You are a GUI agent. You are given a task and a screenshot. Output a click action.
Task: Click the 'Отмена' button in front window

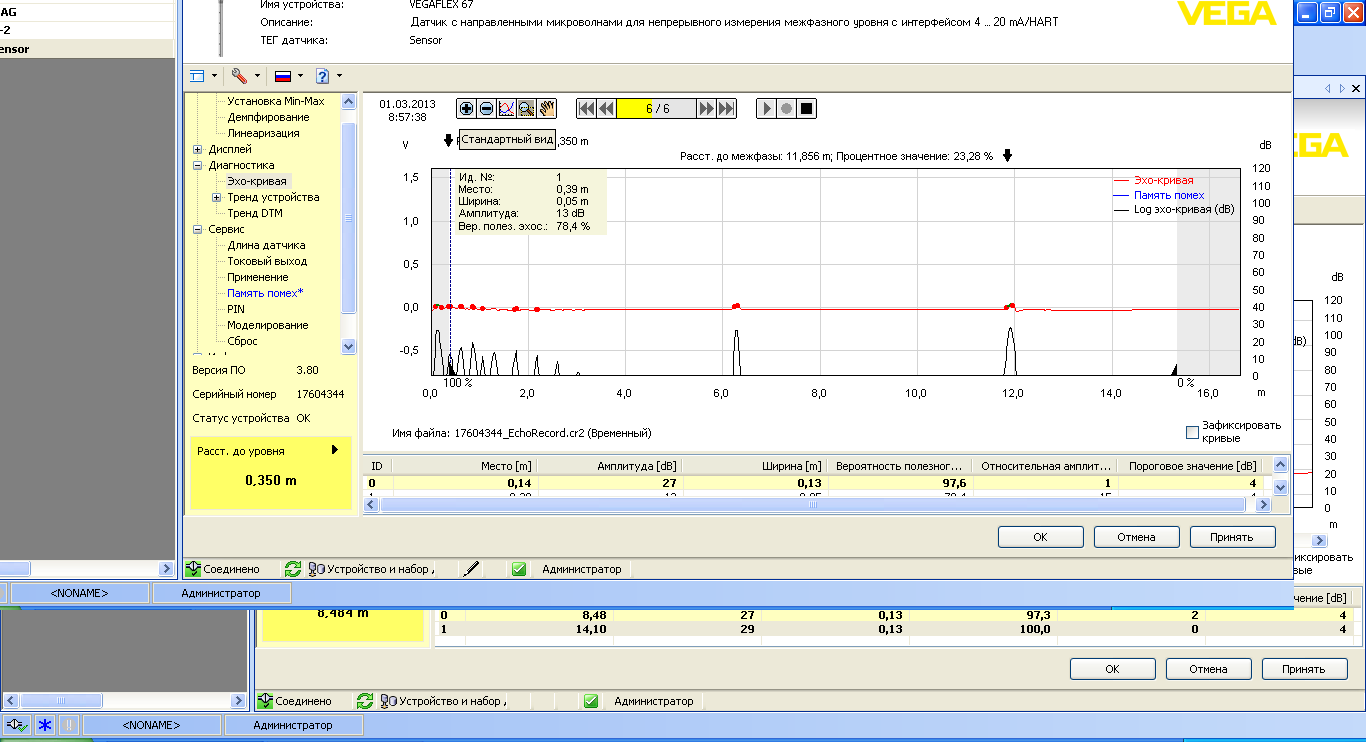(x=1136, y=537)
